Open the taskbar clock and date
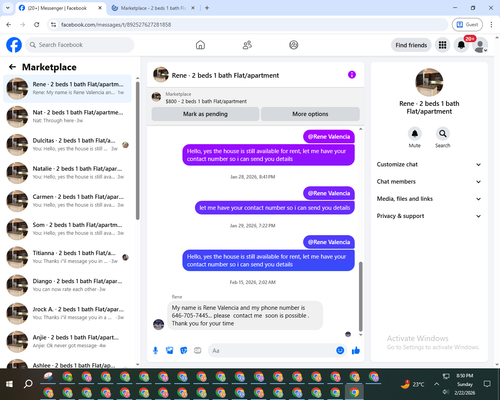The image size is (500, 400). [x=465, y=384]
